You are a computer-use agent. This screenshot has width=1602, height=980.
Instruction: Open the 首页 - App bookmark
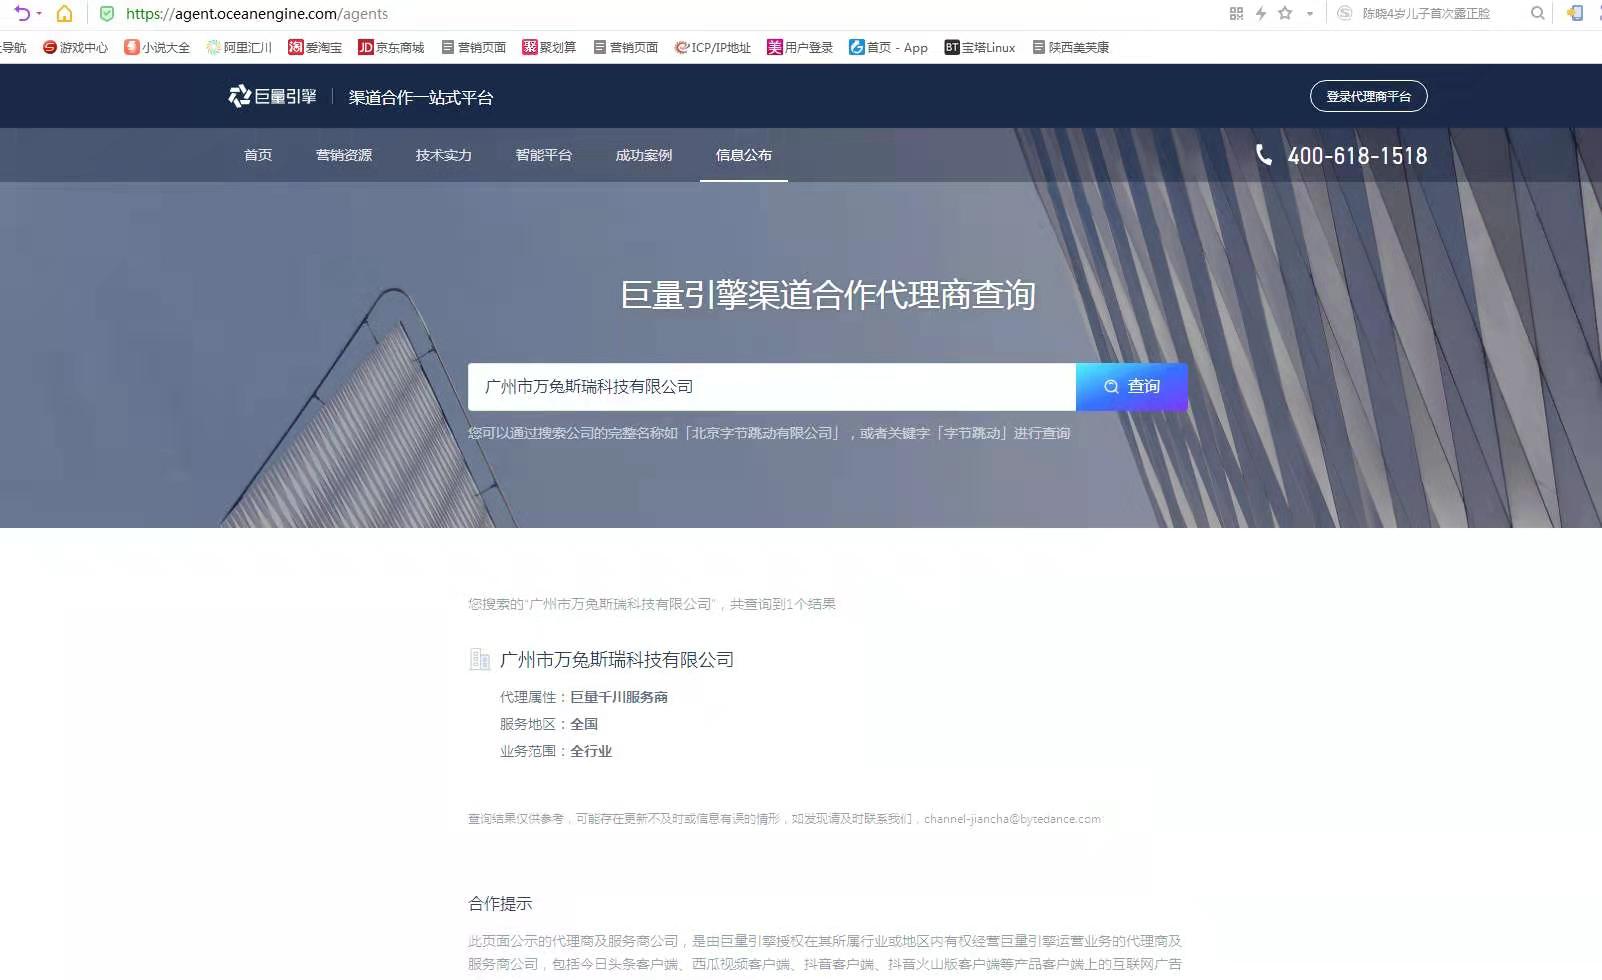888,47
